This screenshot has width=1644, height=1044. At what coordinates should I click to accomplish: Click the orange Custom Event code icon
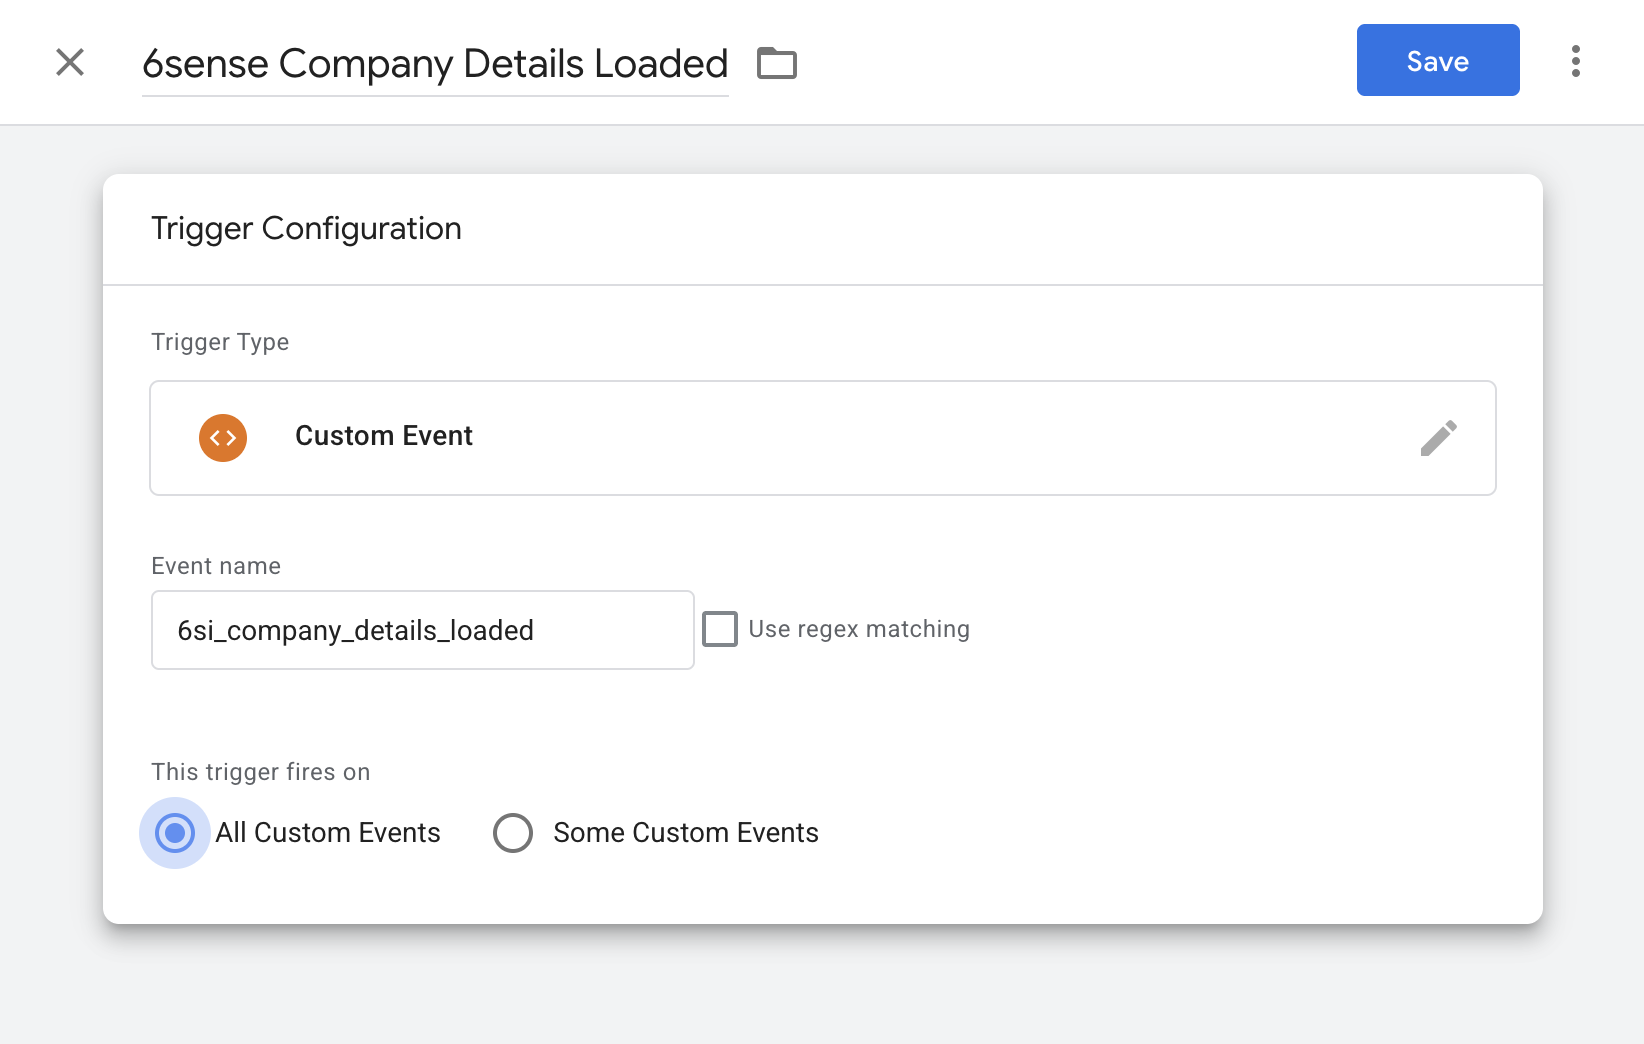coord(223,438)
